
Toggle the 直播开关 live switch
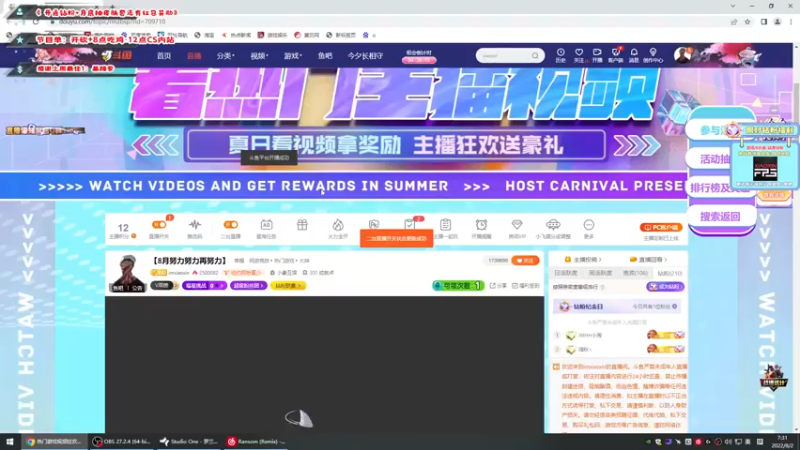tap(159, 224)
